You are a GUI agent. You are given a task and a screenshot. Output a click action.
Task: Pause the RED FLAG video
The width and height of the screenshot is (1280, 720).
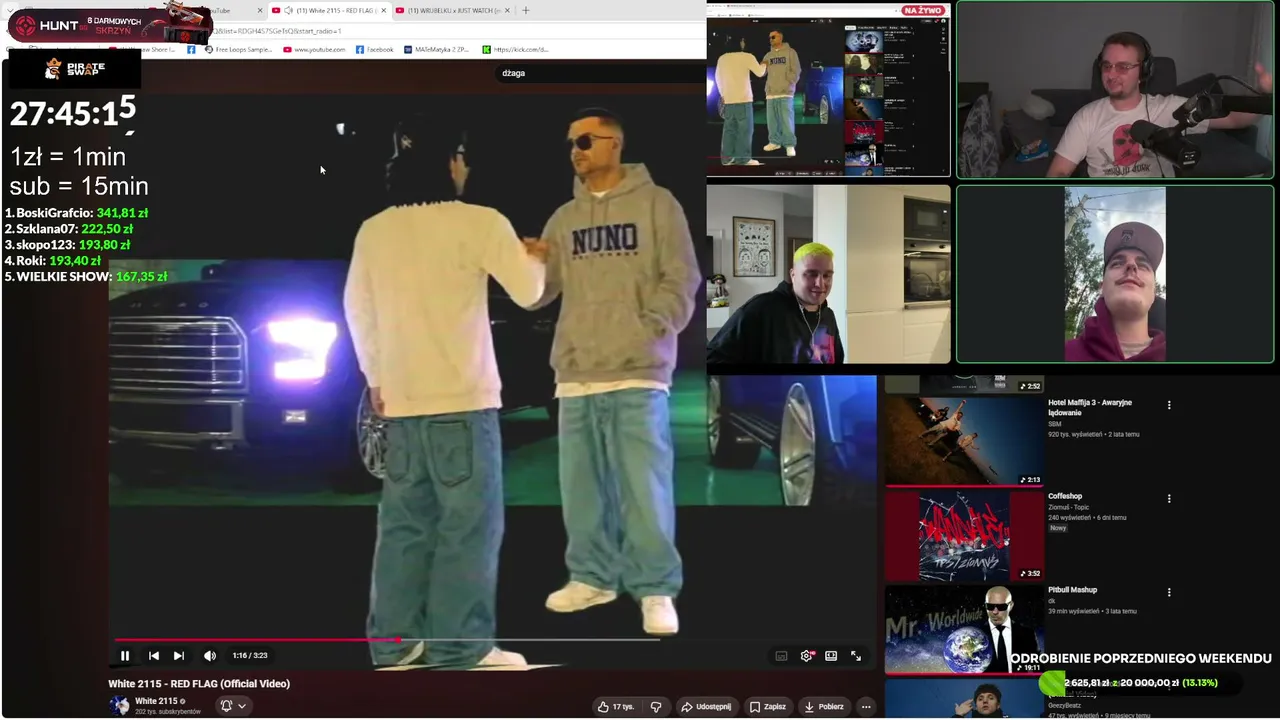click(125, 656)
